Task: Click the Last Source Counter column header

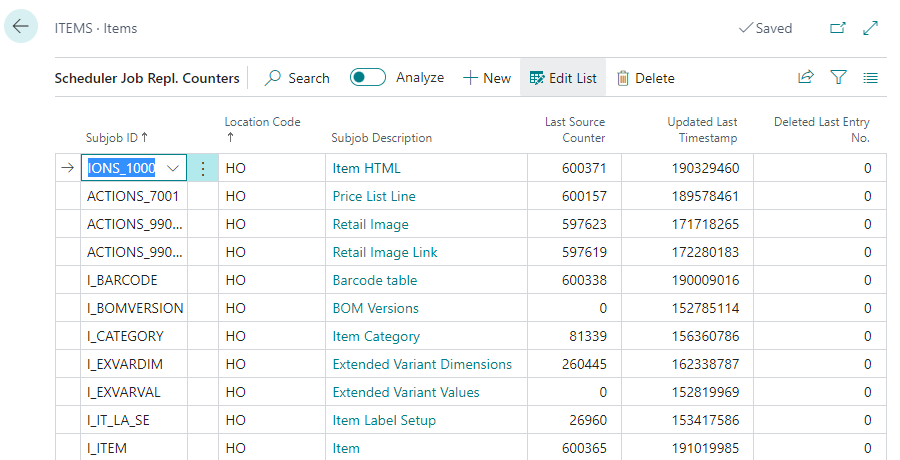Action: pos(574,129)
